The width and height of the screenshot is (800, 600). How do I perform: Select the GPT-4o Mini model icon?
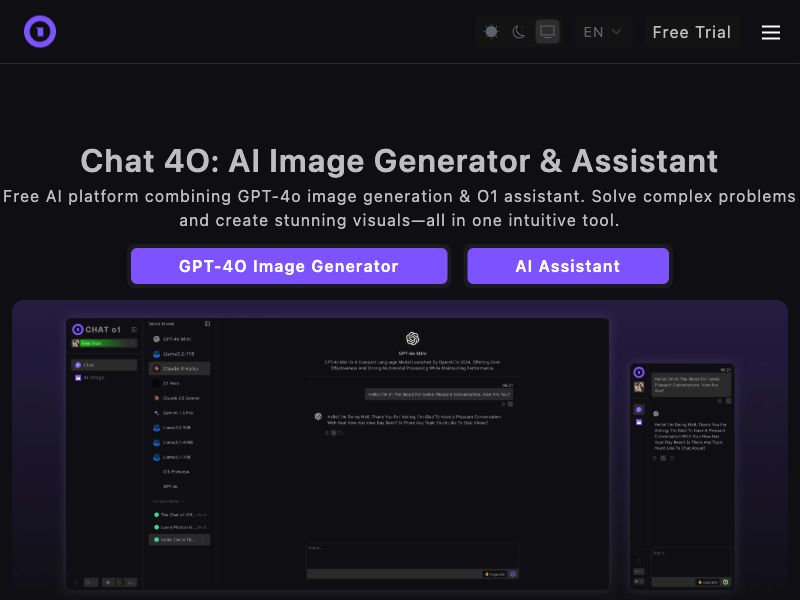coord(156,338)
